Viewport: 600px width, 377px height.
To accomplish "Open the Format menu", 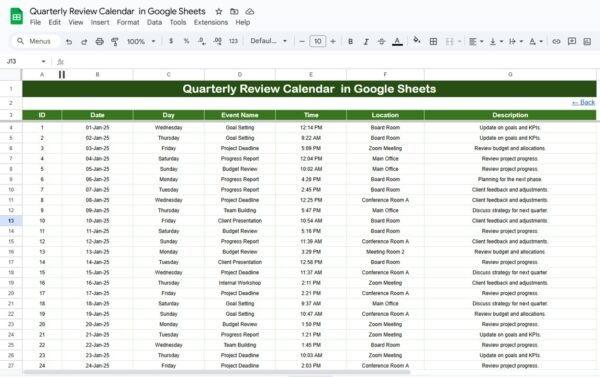I will (x=128, y=23).
